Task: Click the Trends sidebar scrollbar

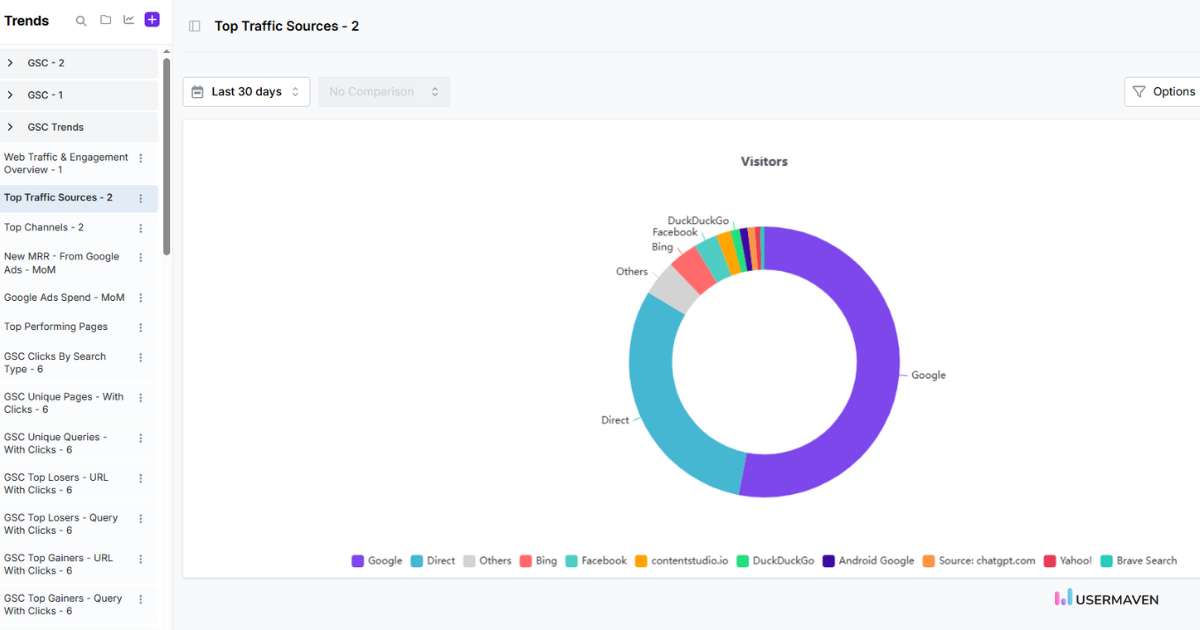Action: tap(166, 155)
